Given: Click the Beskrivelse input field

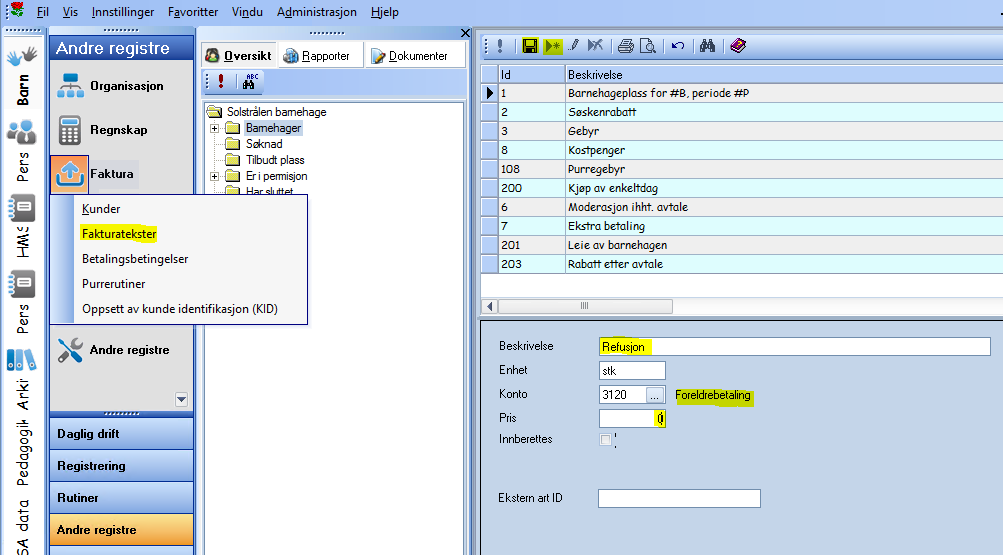Looking at the screenshot, I should (794, 347).
